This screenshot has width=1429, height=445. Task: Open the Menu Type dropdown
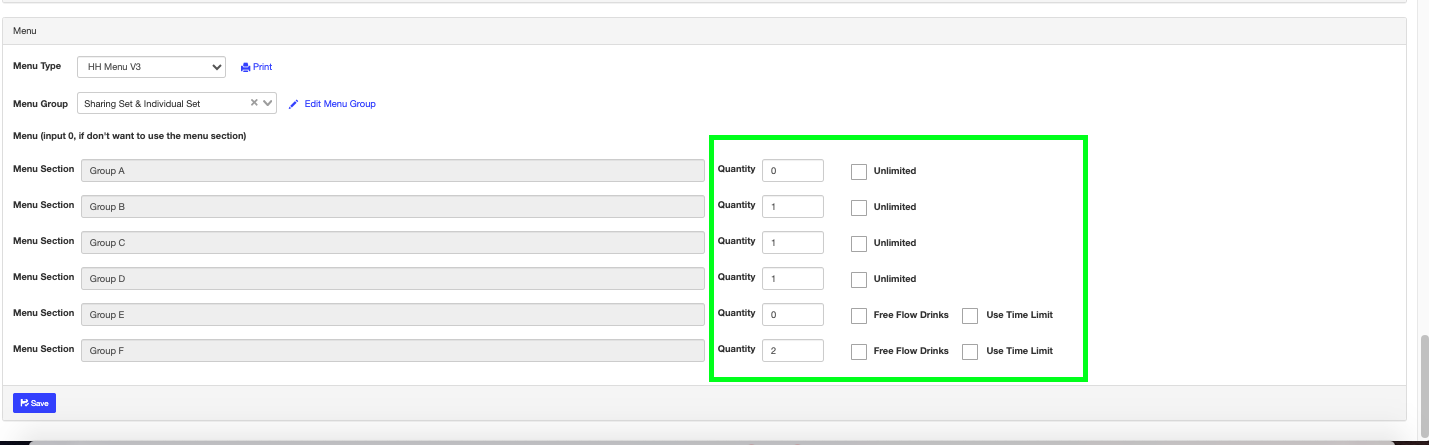(152, 67)
